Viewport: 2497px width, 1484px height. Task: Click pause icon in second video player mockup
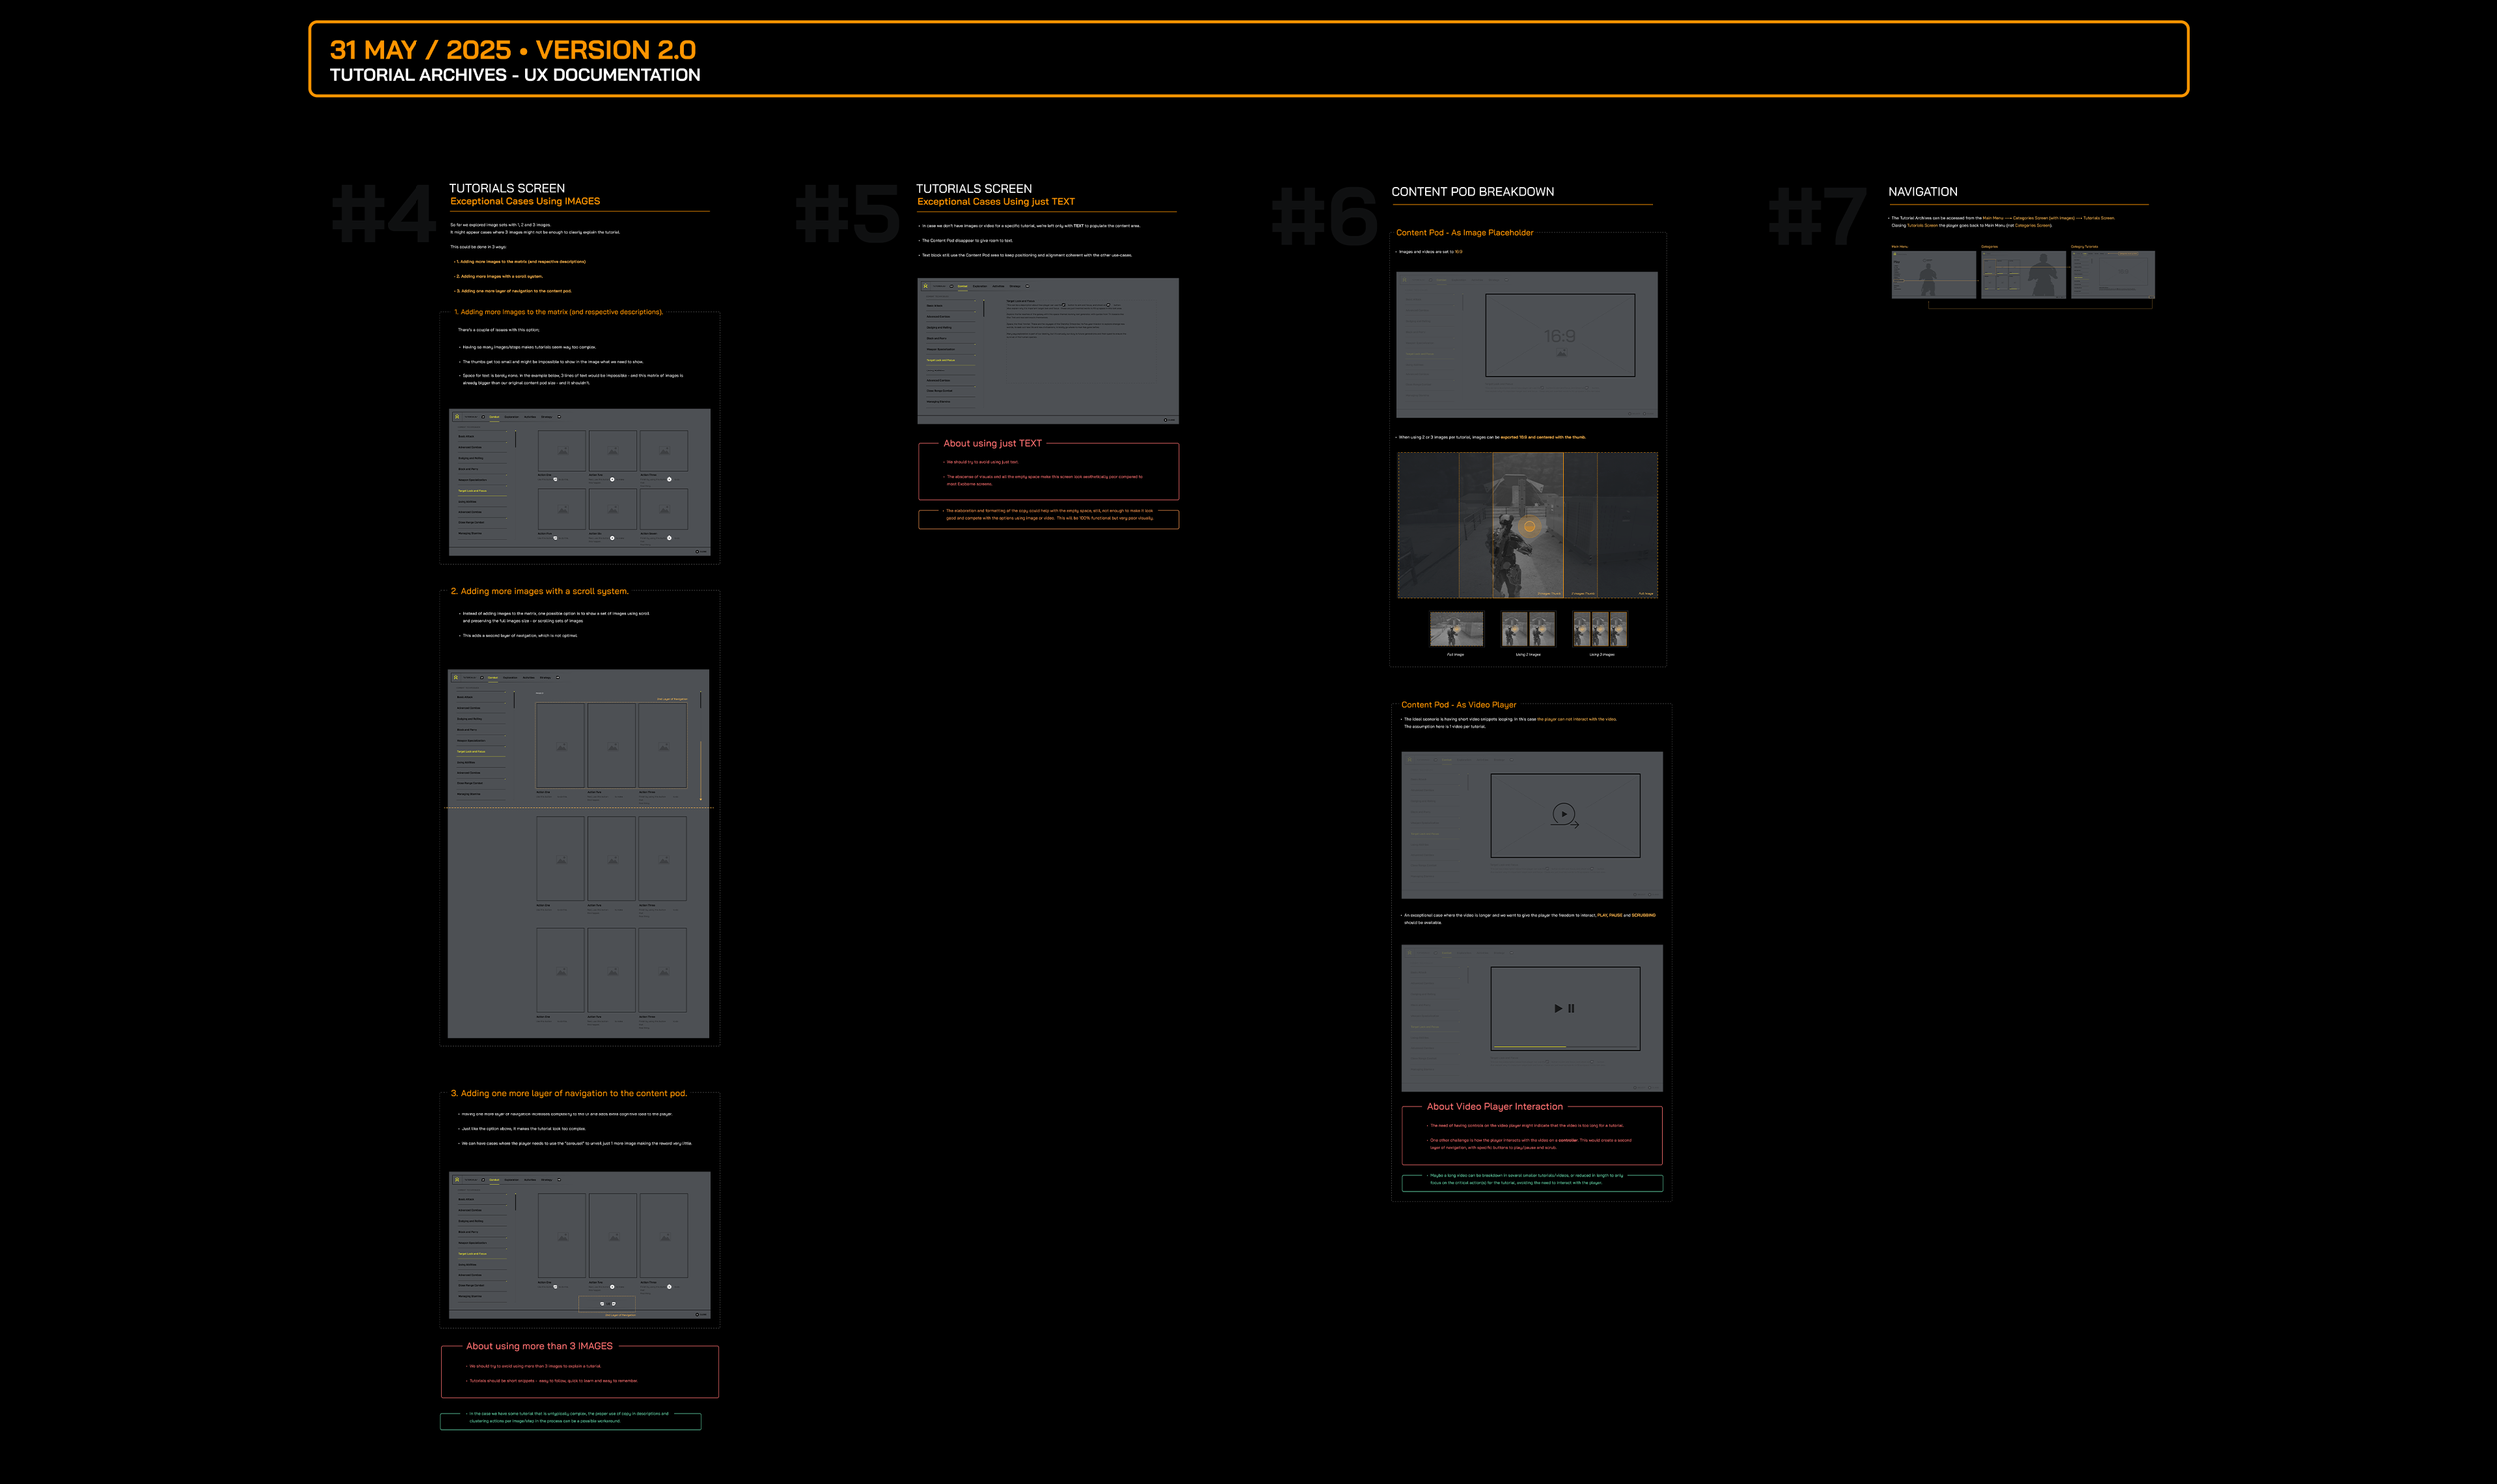[x=1571, y=1008]
